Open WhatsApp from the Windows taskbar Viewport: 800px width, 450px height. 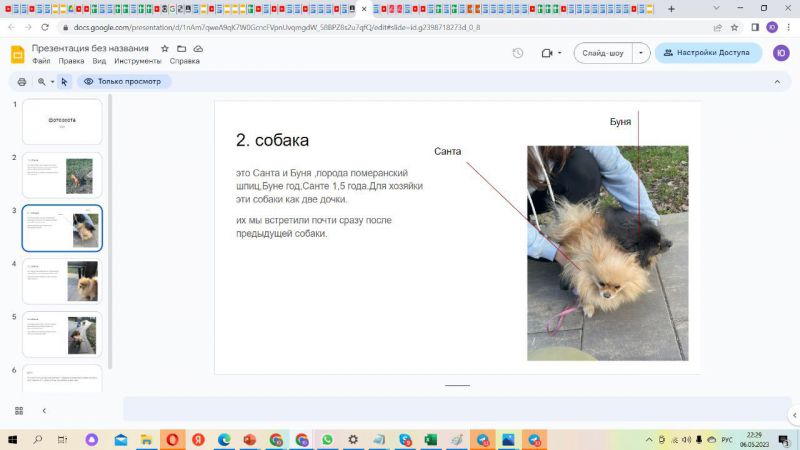327,439
